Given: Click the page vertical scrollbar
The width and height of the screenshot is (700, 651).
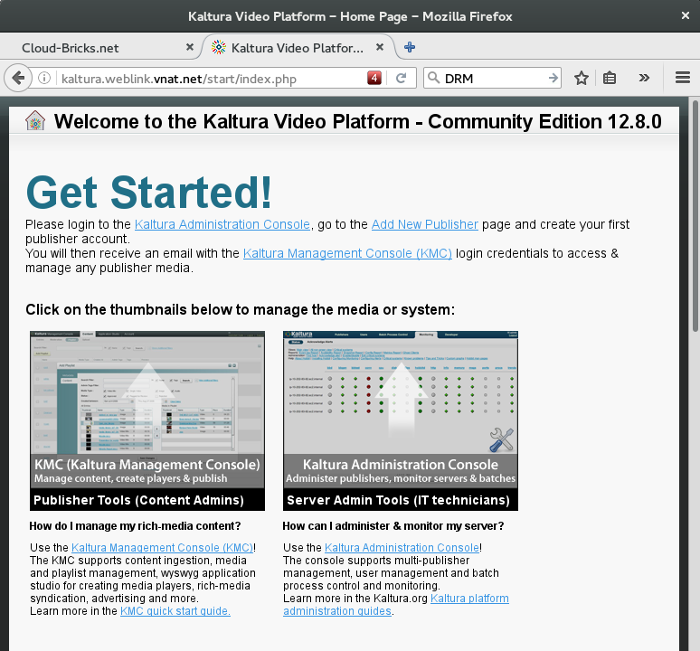Looking at the screenshot, I should pos(695,216).
